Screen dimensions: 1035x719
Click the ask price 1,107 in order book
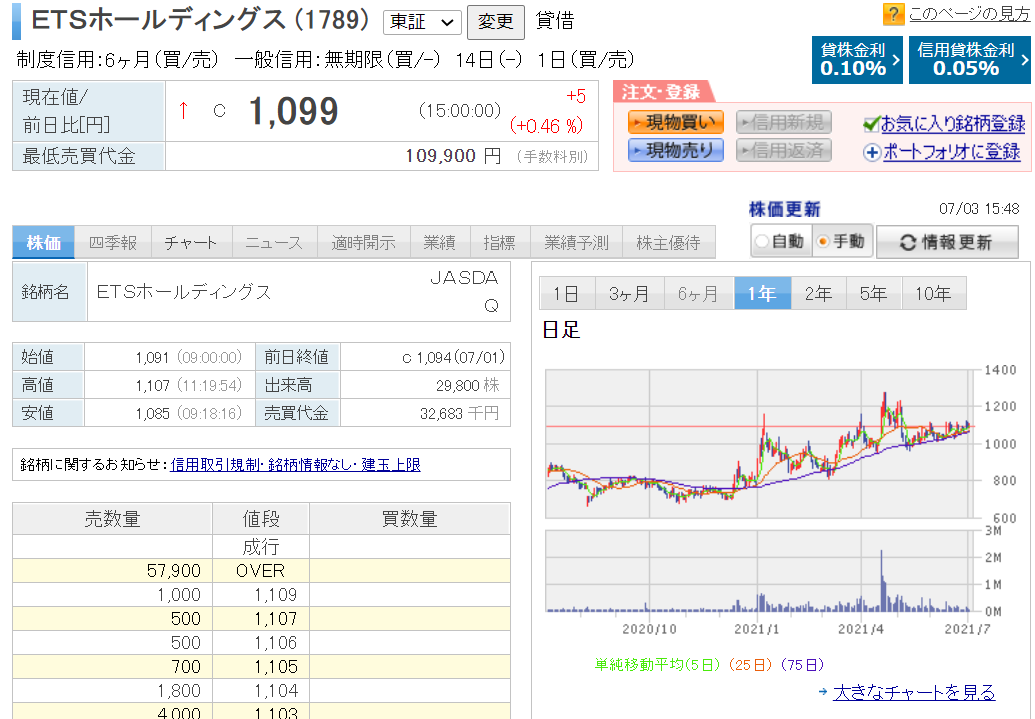(275, 619)
